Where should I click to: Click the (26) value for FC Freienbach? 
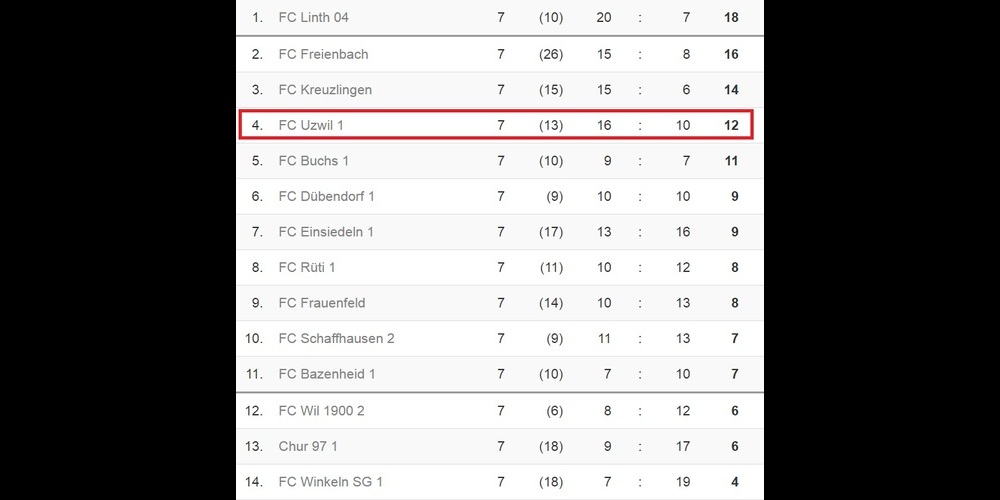[x=550, y=54]
